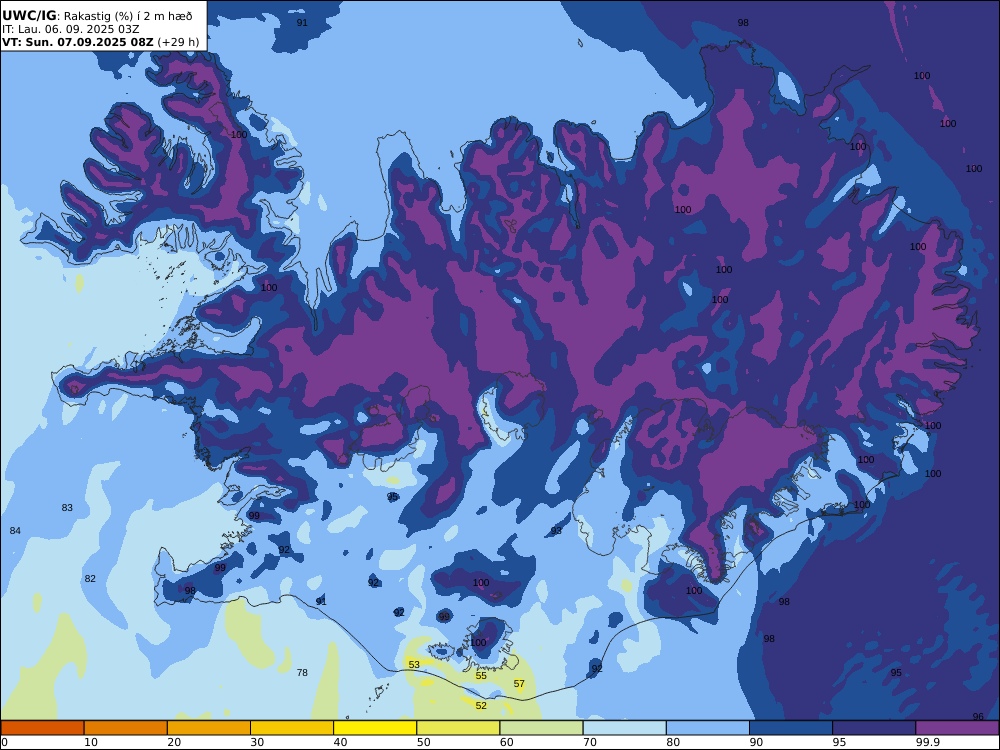Image resolution: width=1000 pixels, height=750 pixels.
Task: Click the '99.9' legend tick label
Action: pos(927,742)
